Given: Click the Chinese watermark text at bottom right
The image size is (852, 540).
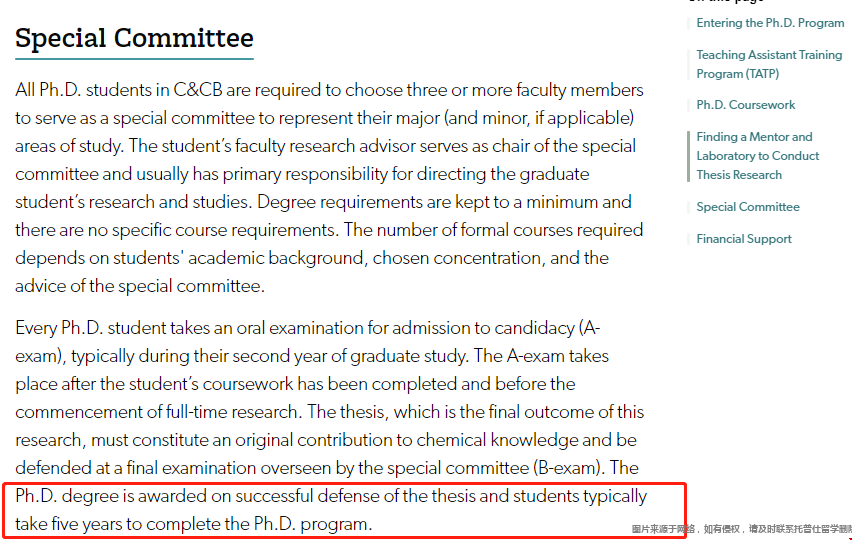Looking at the screenshot, I should (x=741, y=529).
